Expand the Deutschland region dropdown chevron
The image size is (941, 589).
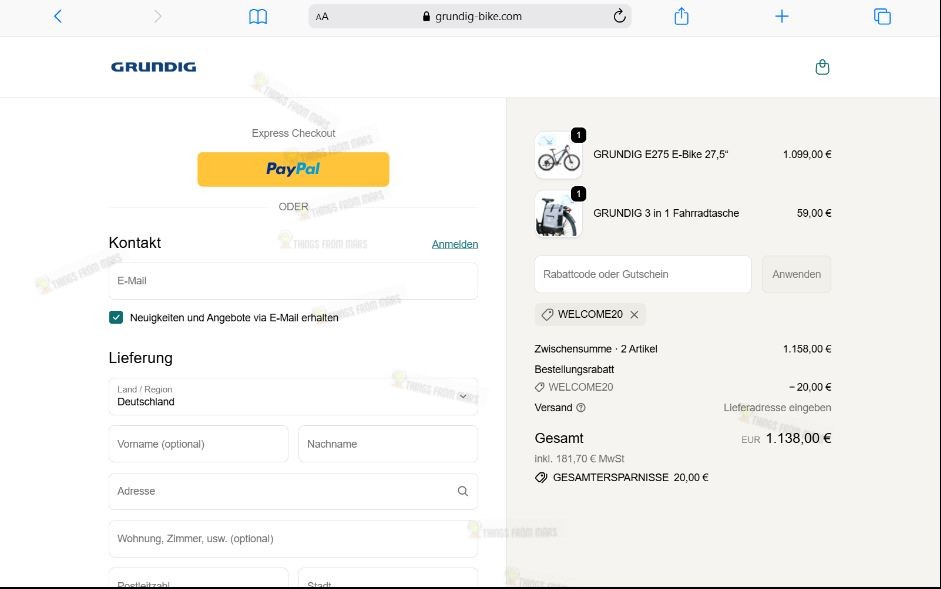pos(462,395)
